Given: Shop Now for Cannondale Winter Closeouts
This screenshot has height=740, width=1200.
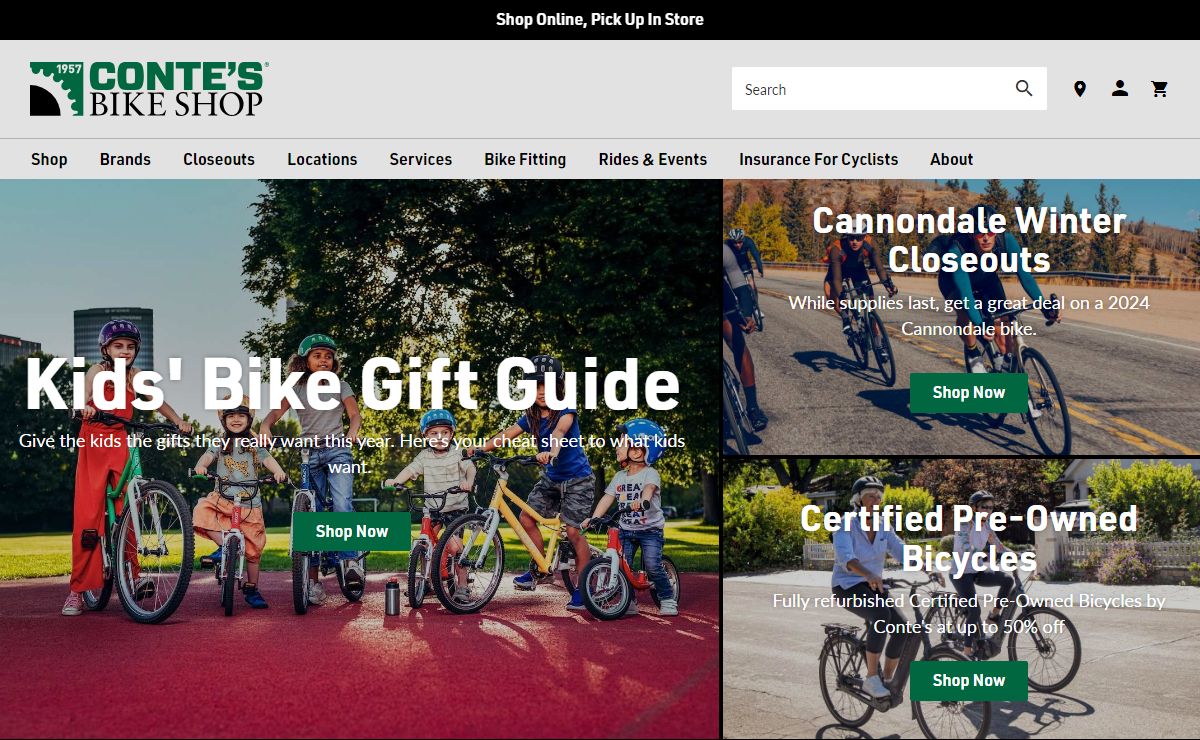Looking at the screenshot, I should [x=969, y=393].
